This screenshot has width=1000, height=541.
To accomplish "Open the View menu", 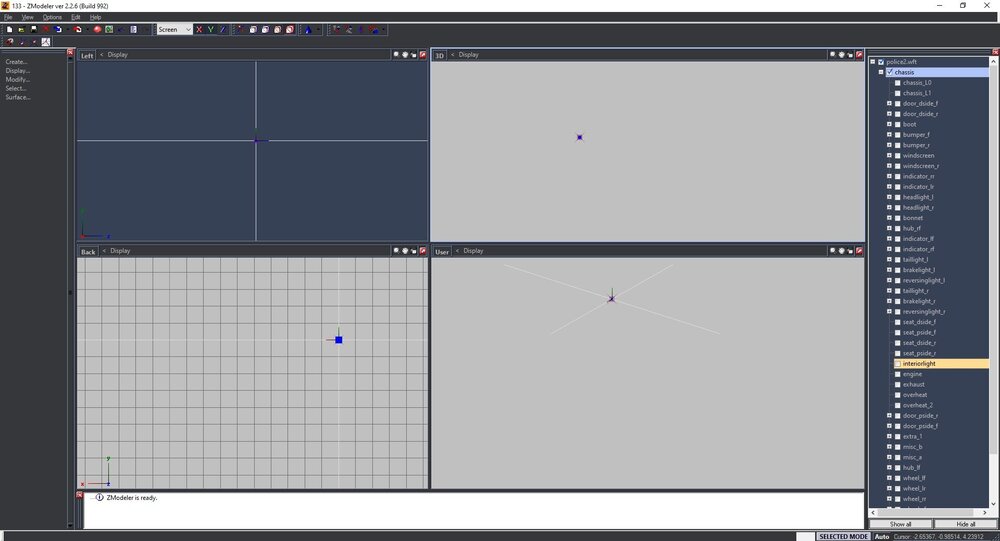I will click(x=27, y=17).
